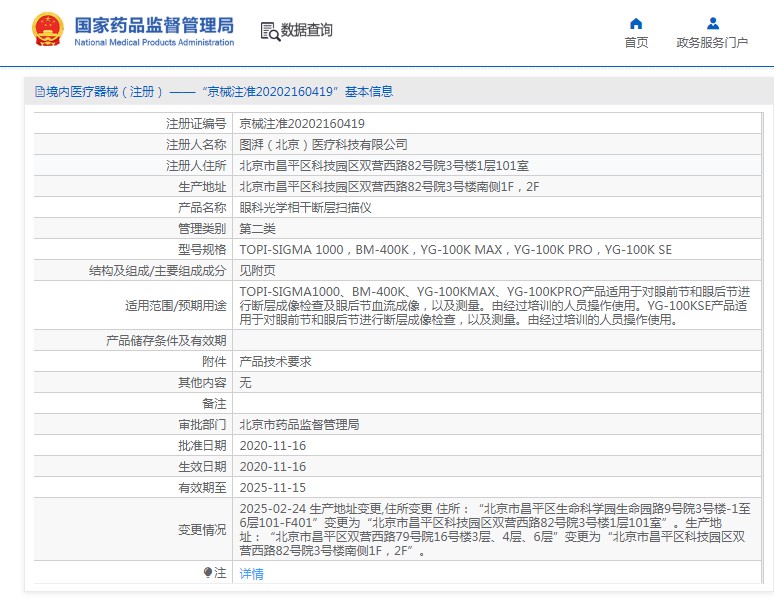This screenshot has height=600, width=774.
Task: Open the 政务服务门户 navigation item
Action: pyautogui.click(x=712, y=42)
